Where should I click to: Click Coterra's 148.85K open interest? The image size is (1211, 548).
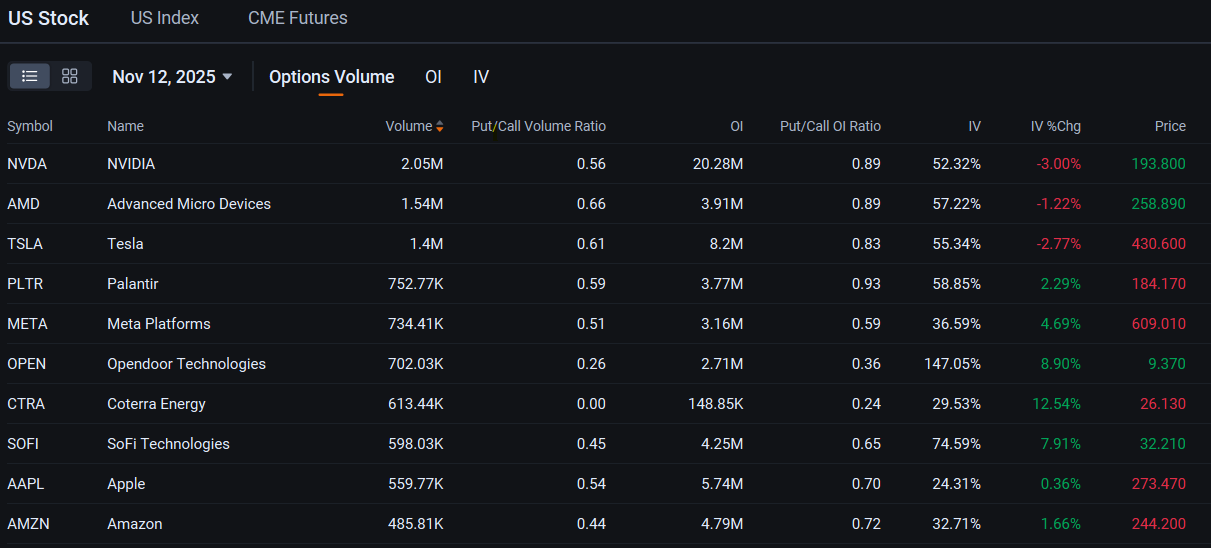714,404
